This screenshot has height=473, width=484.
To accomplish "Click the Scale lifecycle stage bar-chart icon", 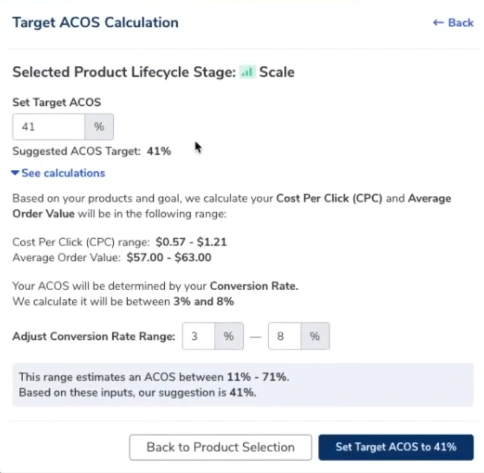I will pos(247,72).
